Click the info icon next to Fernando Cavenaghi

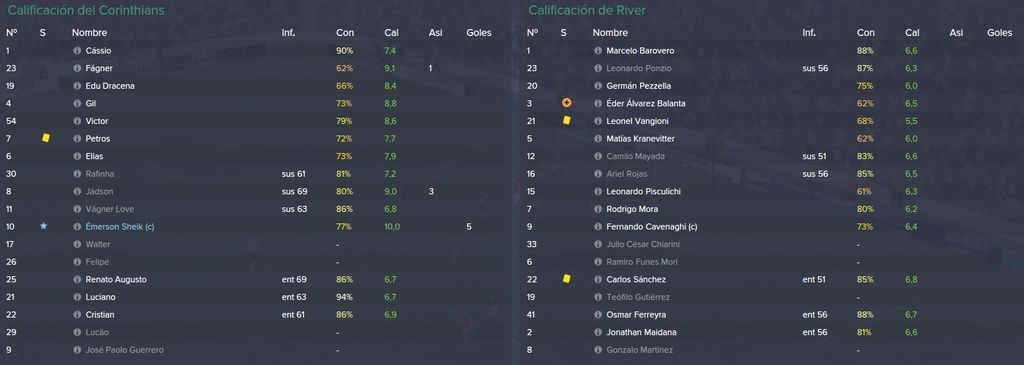pos(598,227)
